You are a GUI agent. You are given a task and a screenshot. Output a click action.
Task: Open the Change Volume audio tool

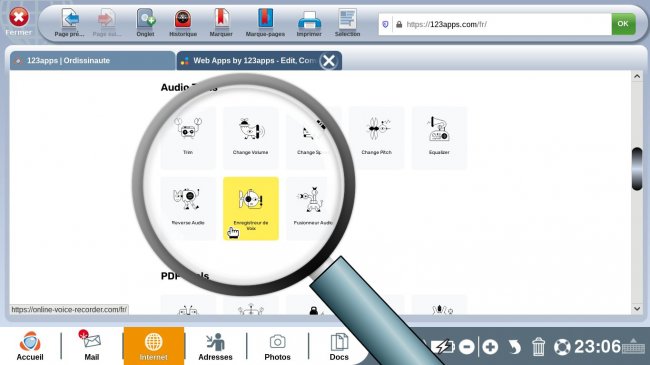click(x=251, y=138)
